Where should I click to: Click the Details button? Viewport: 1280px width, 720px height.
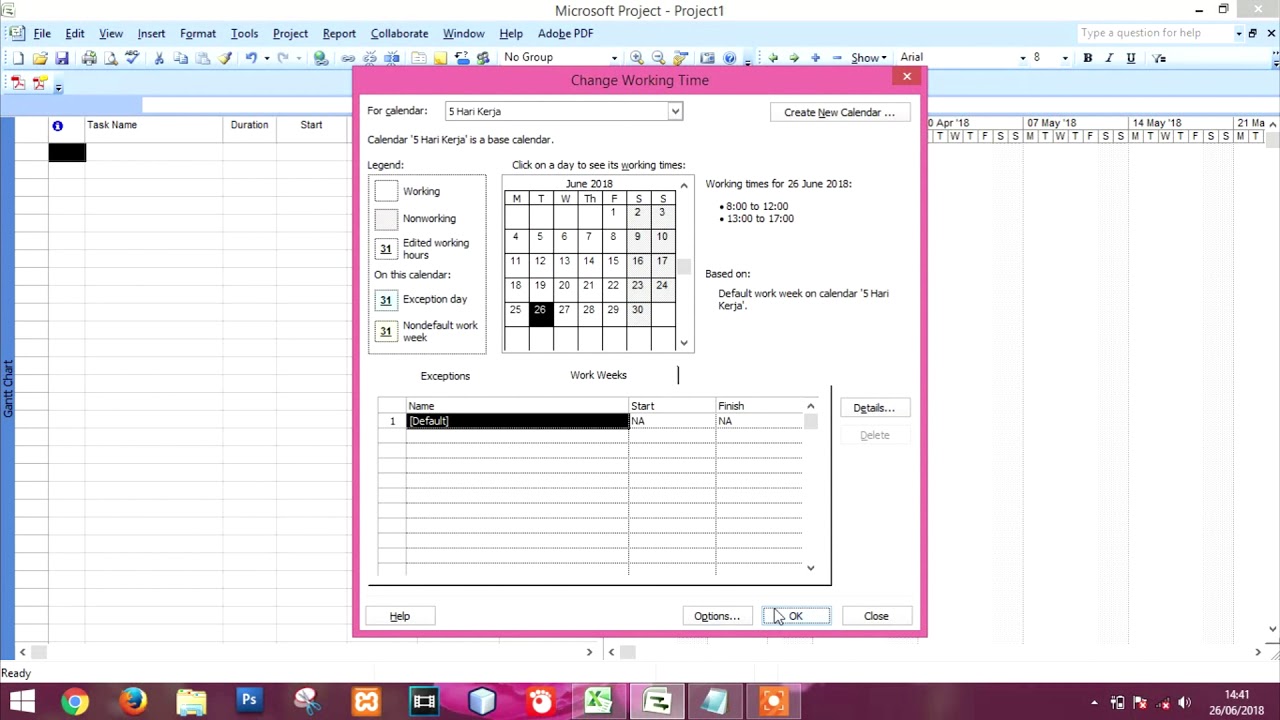(x=874, y=408)
